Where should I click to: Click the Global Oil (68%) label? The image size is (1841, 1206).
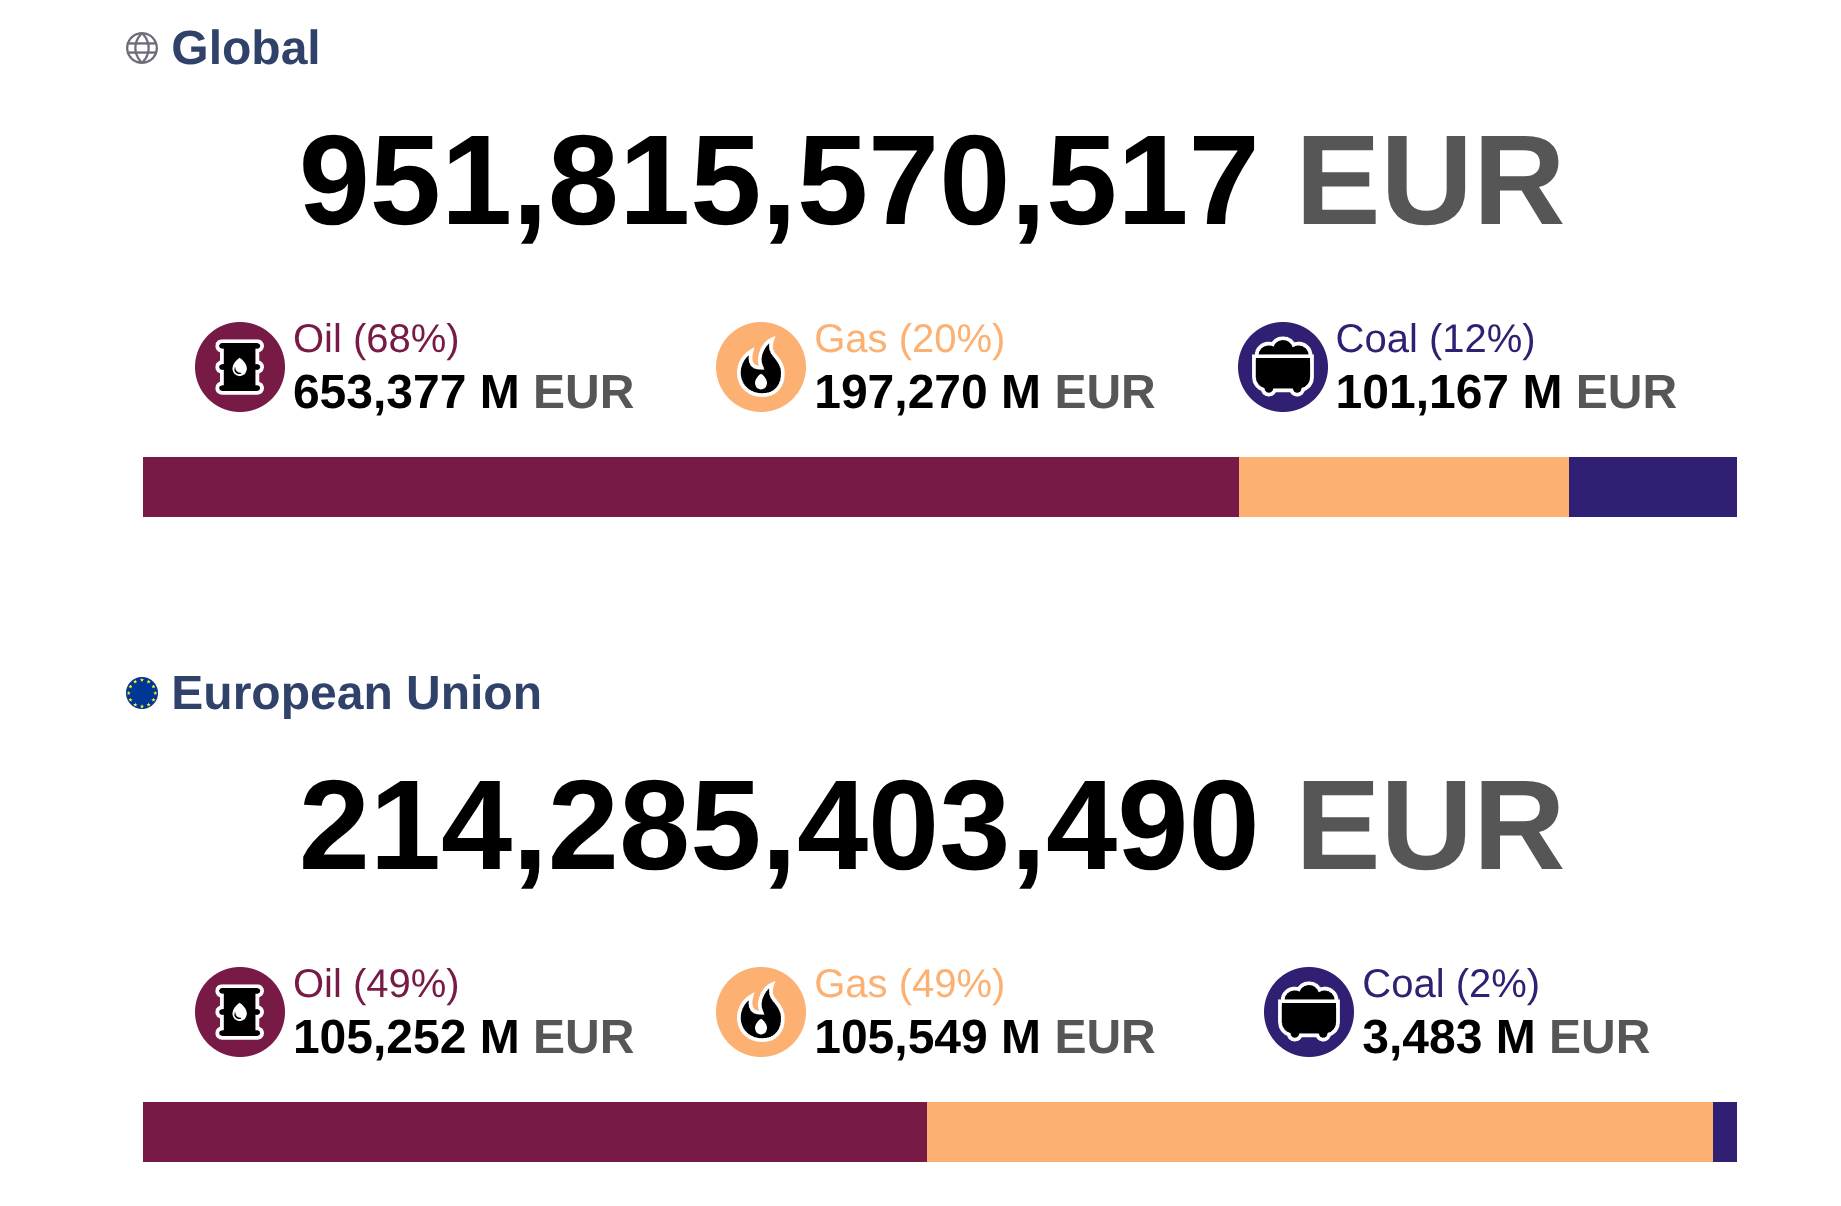click(x=376, y=339)
